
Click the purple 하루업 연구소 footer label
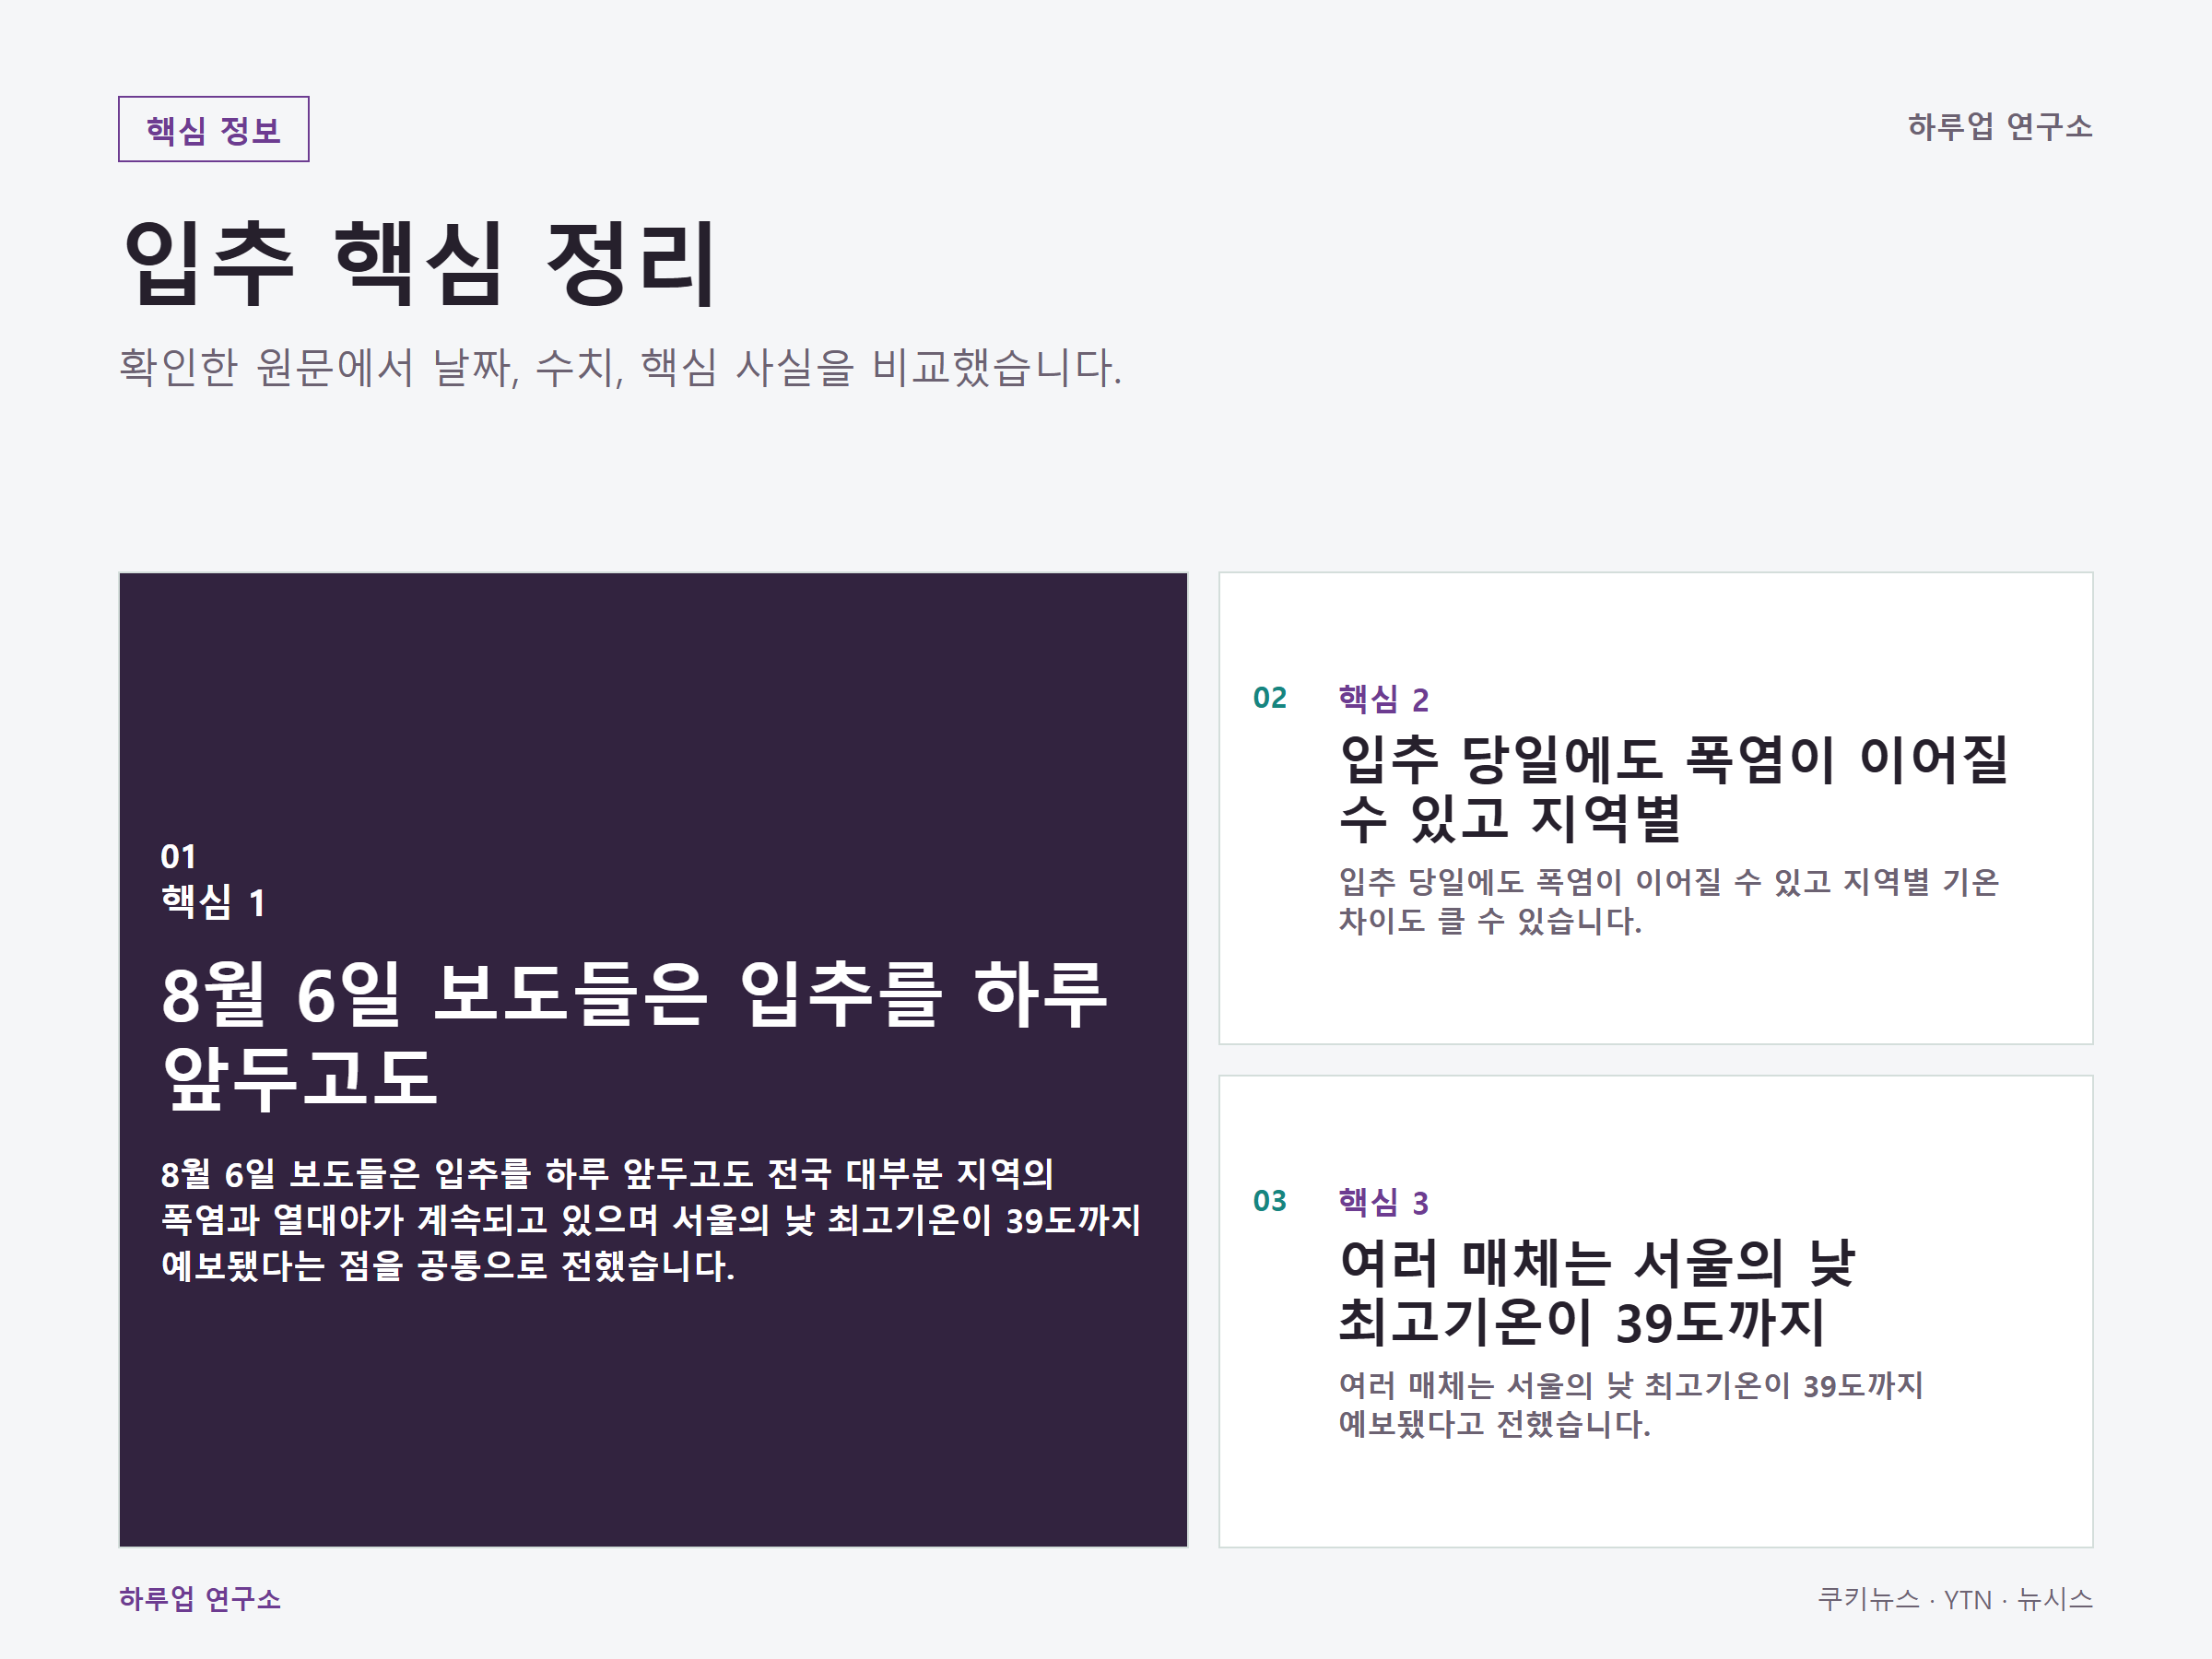200,1598
